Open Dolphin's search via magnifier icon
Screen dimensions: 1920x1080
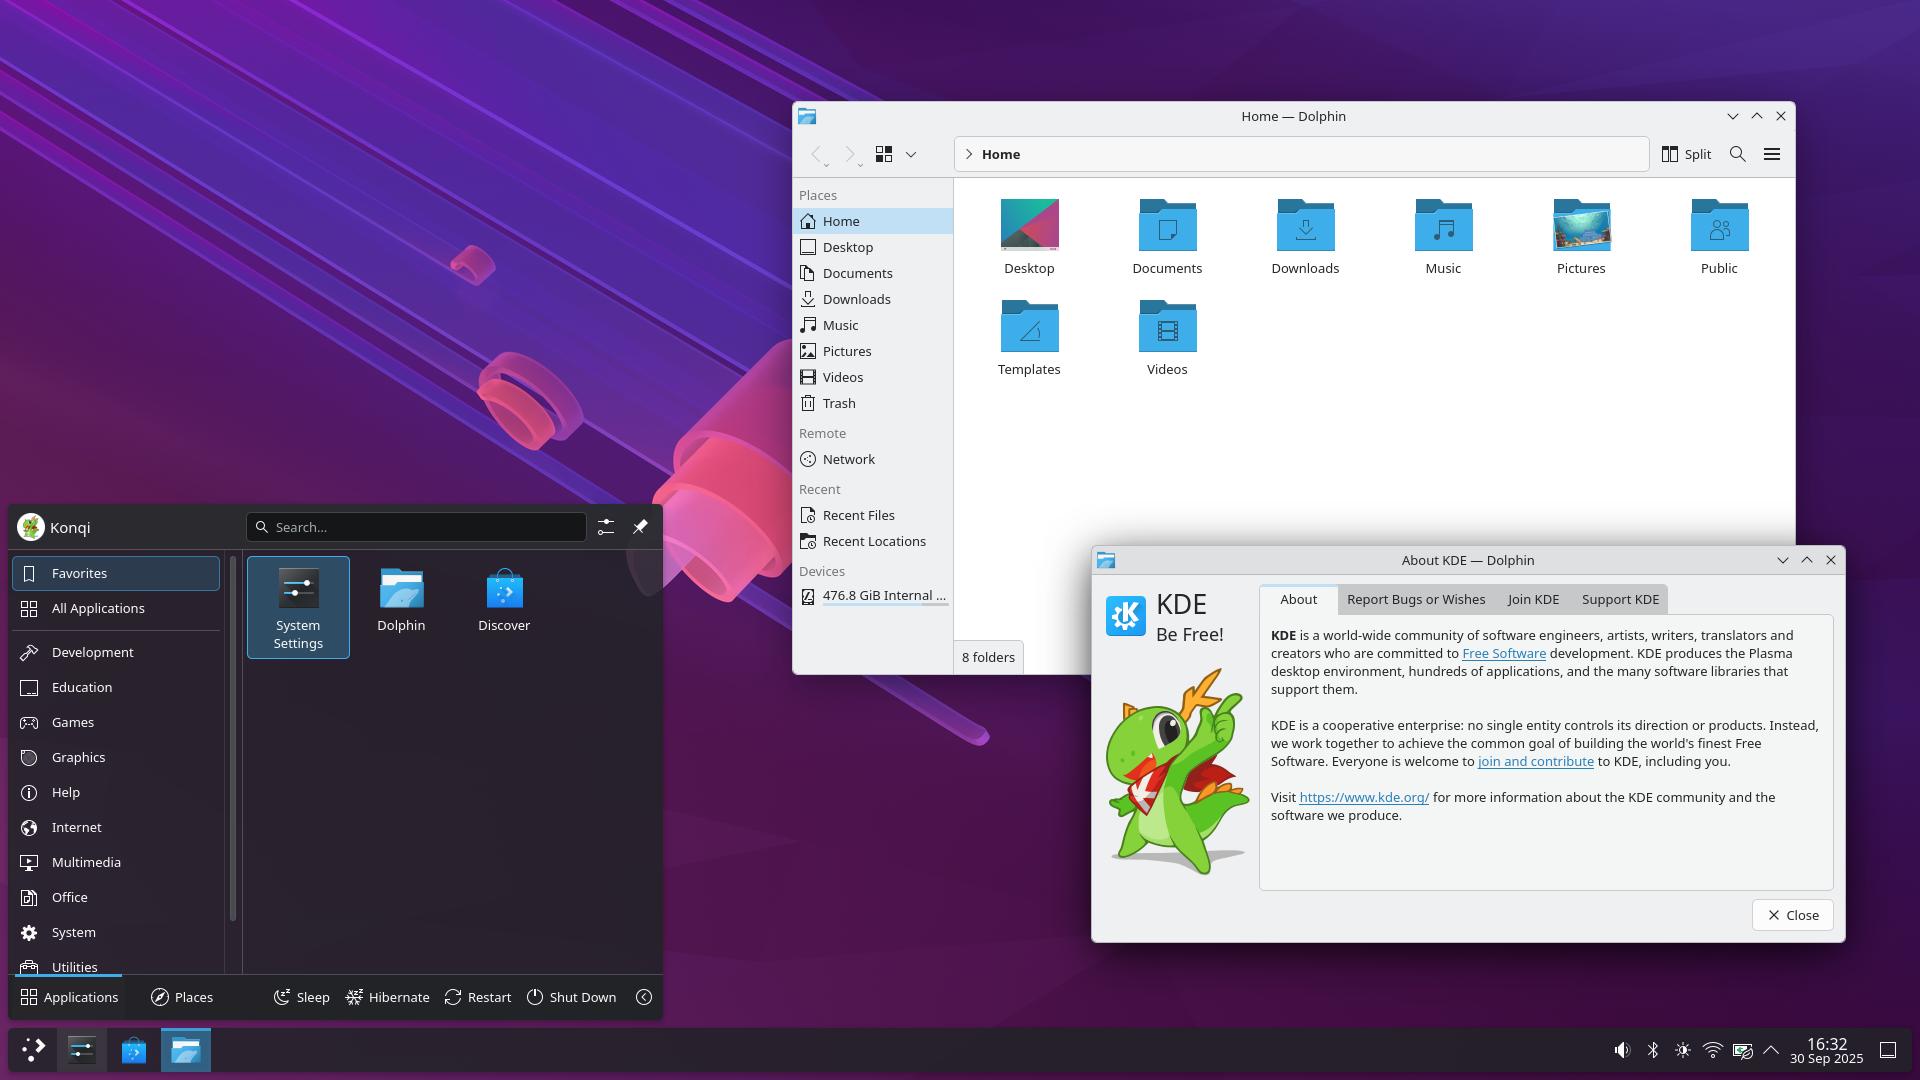pyautogui.click(x=1738, y=154)
